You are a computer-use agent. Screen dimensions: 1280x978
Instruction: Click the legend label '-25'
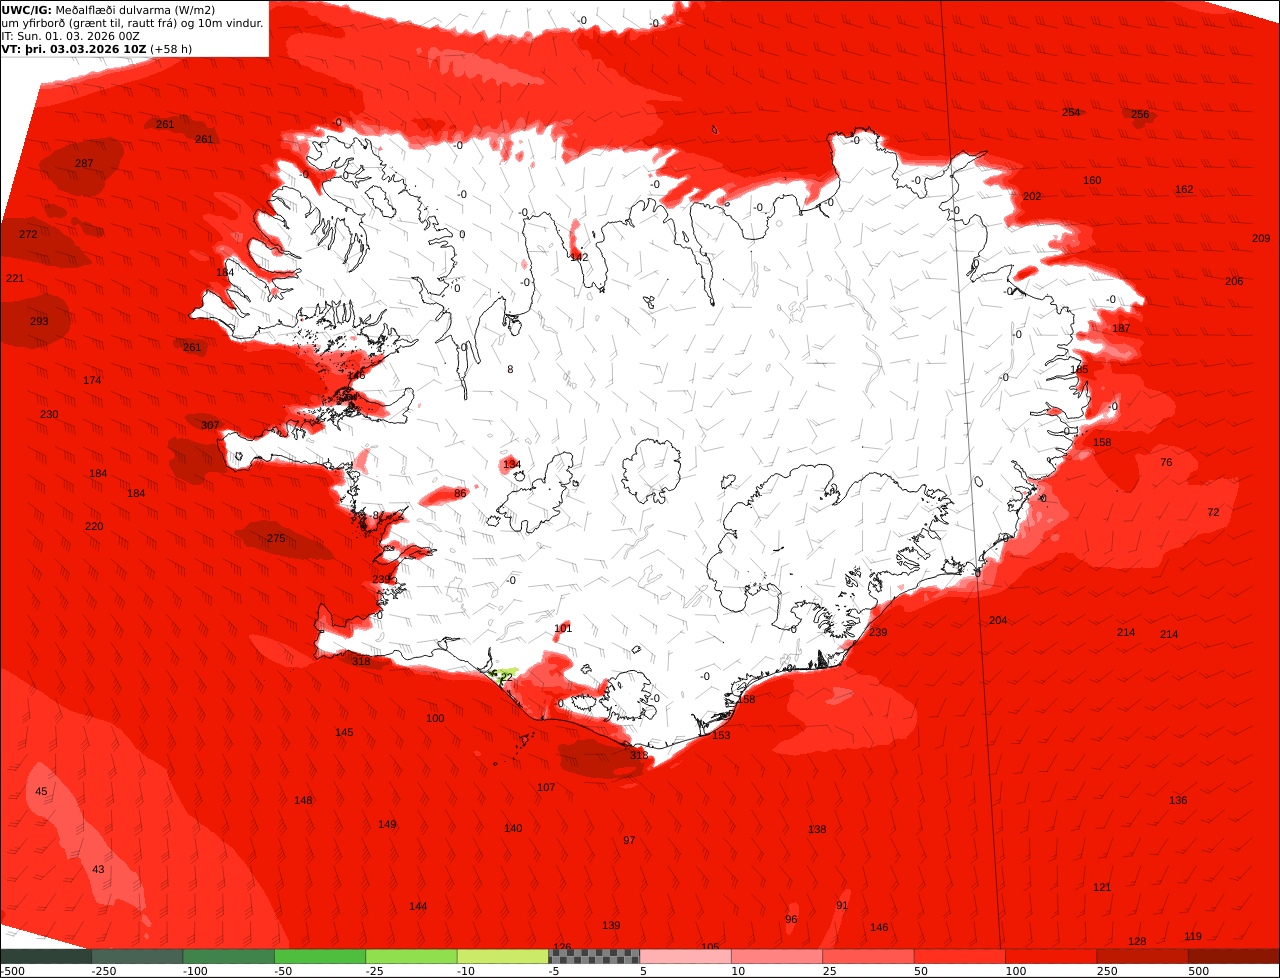(375, 971)
